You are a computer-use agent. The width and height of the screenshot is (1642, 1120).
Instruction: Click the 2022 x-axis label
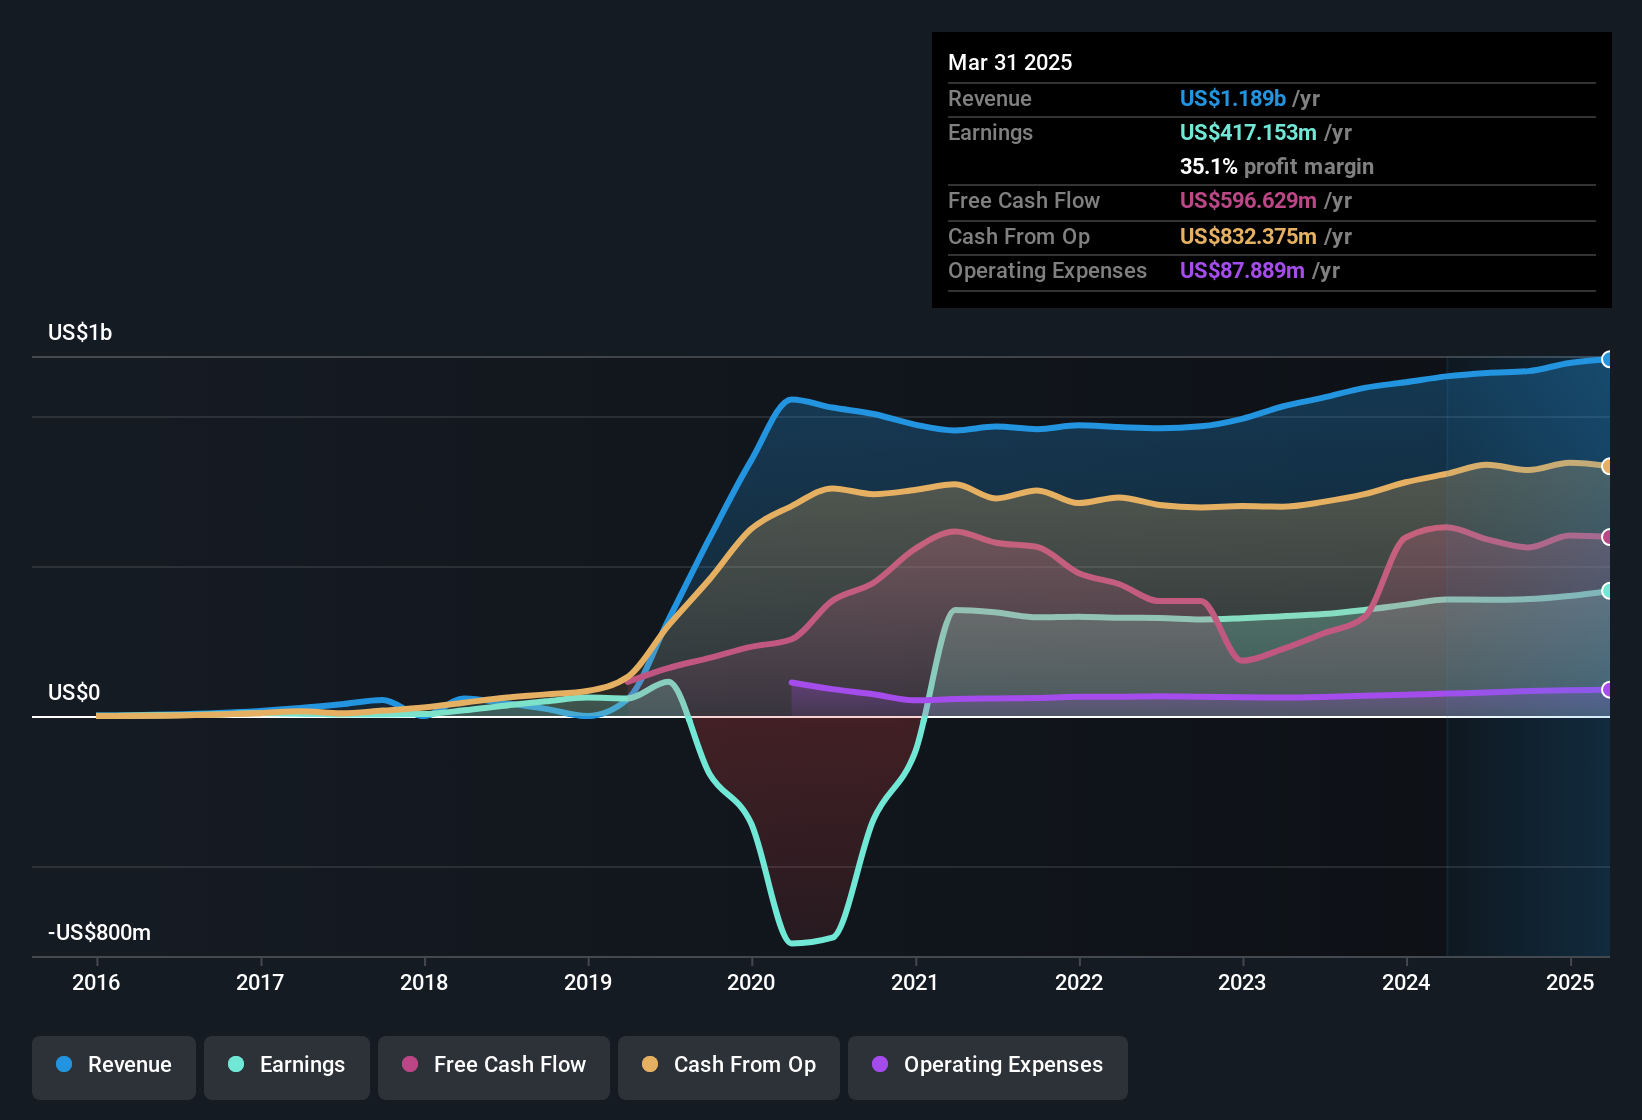point(1079,983)
